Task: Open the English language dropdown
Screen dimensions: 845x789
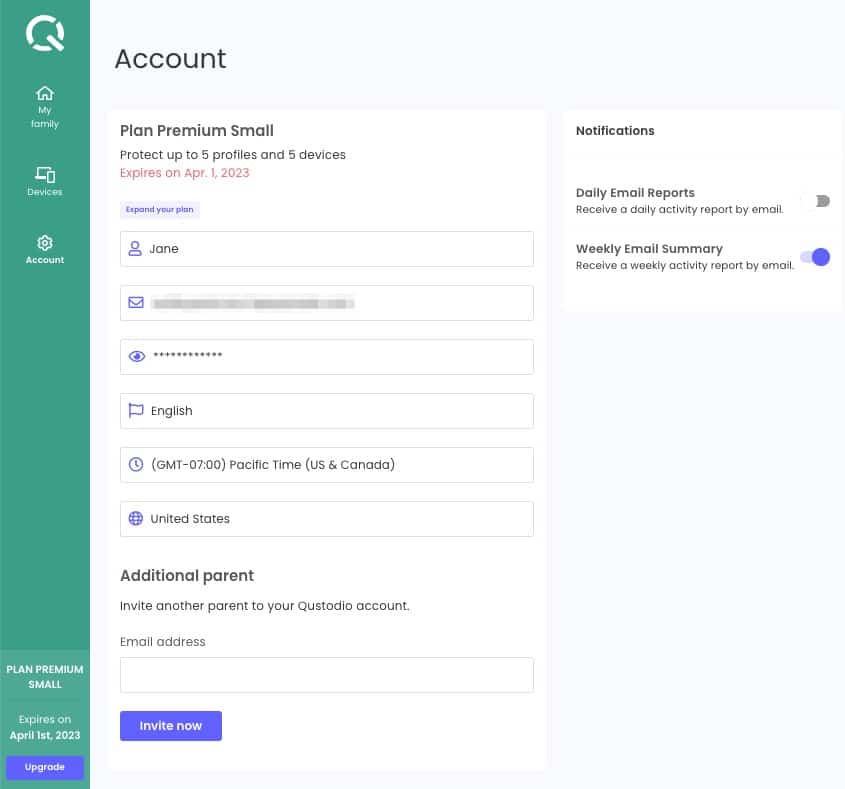Action: [x=327, y=411]
